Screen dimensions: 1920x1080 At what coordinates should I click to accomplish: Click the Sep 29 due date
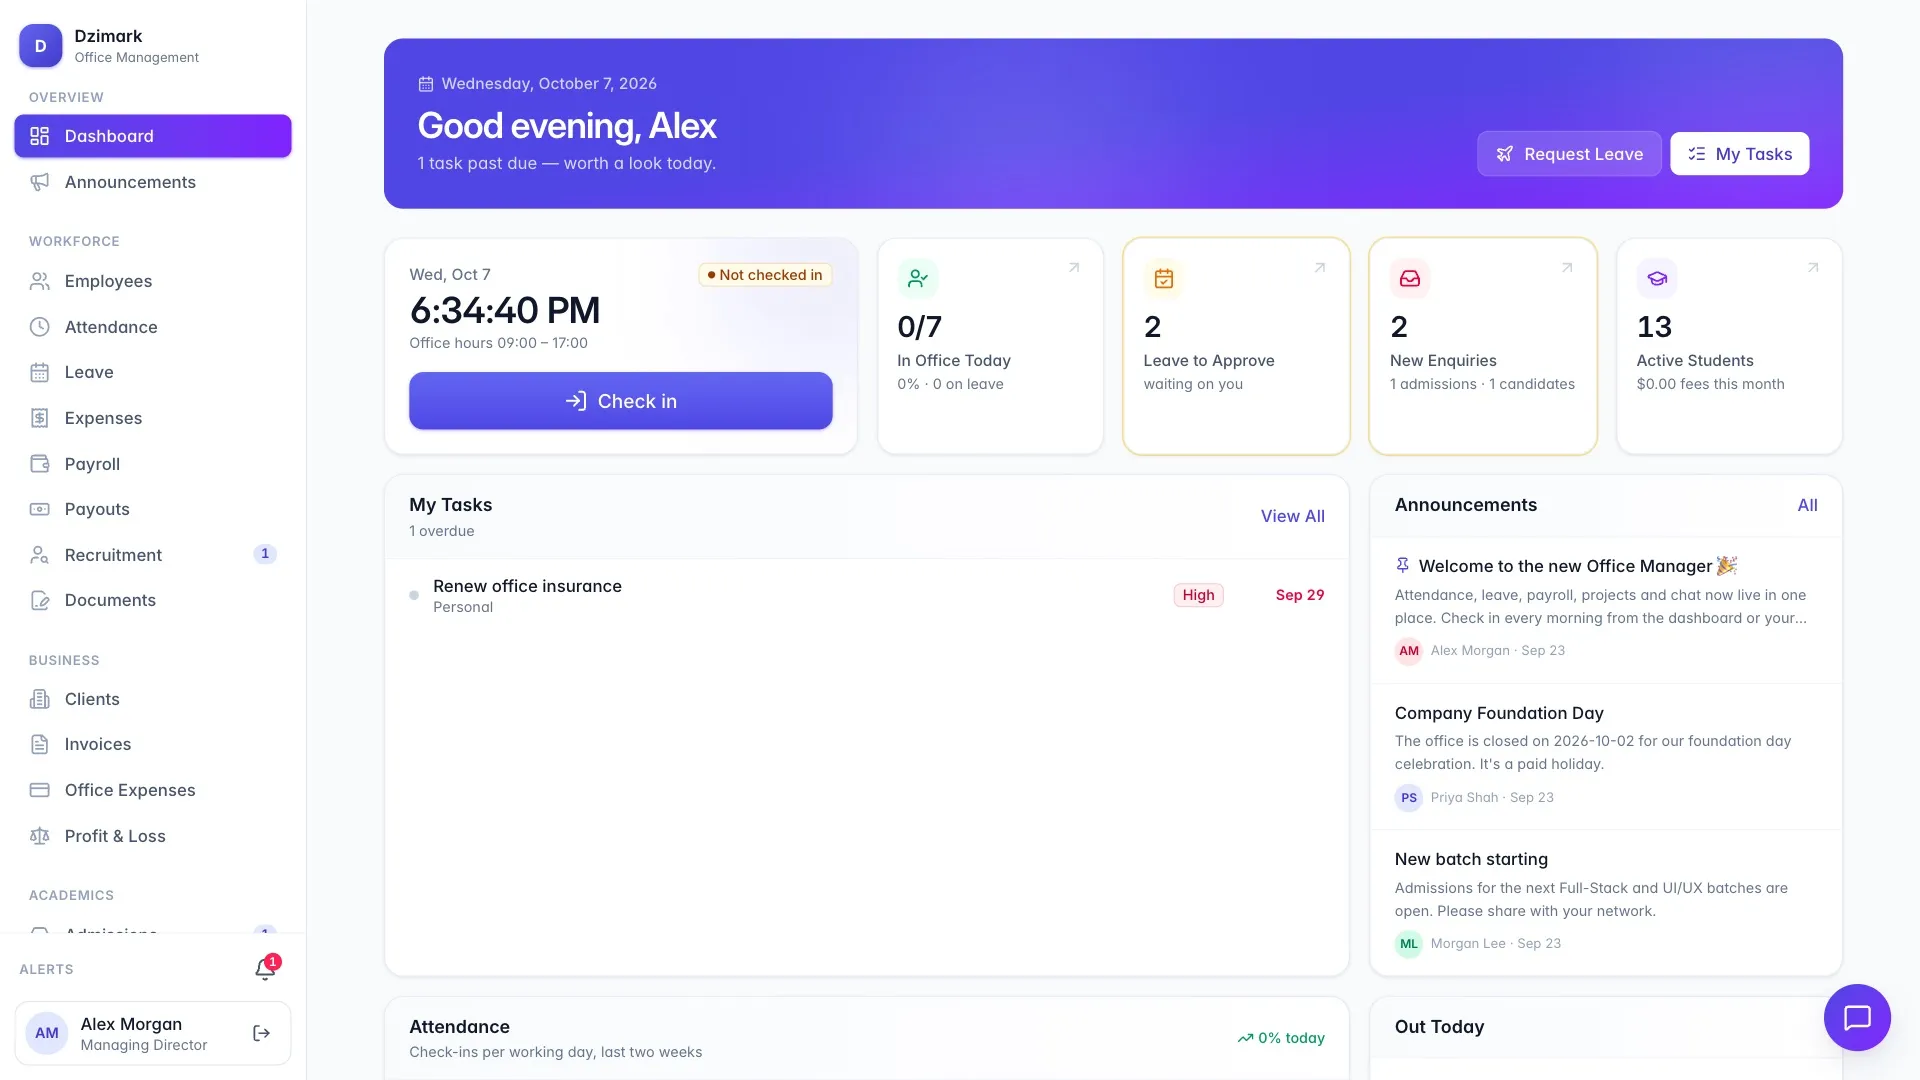tap(1300, 595)
